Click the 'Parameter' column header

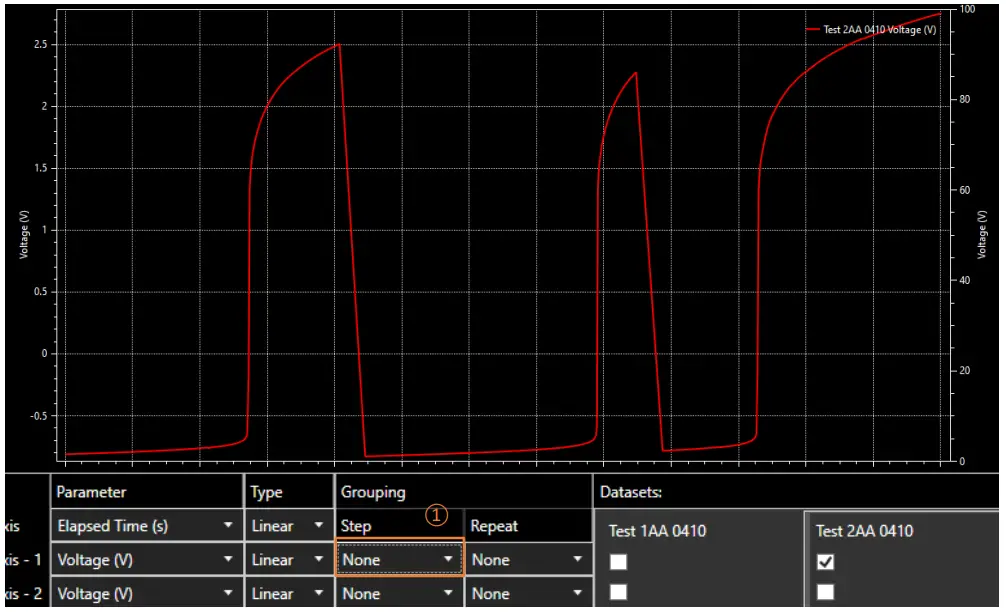pyautogui.click(x=91, y=492)
